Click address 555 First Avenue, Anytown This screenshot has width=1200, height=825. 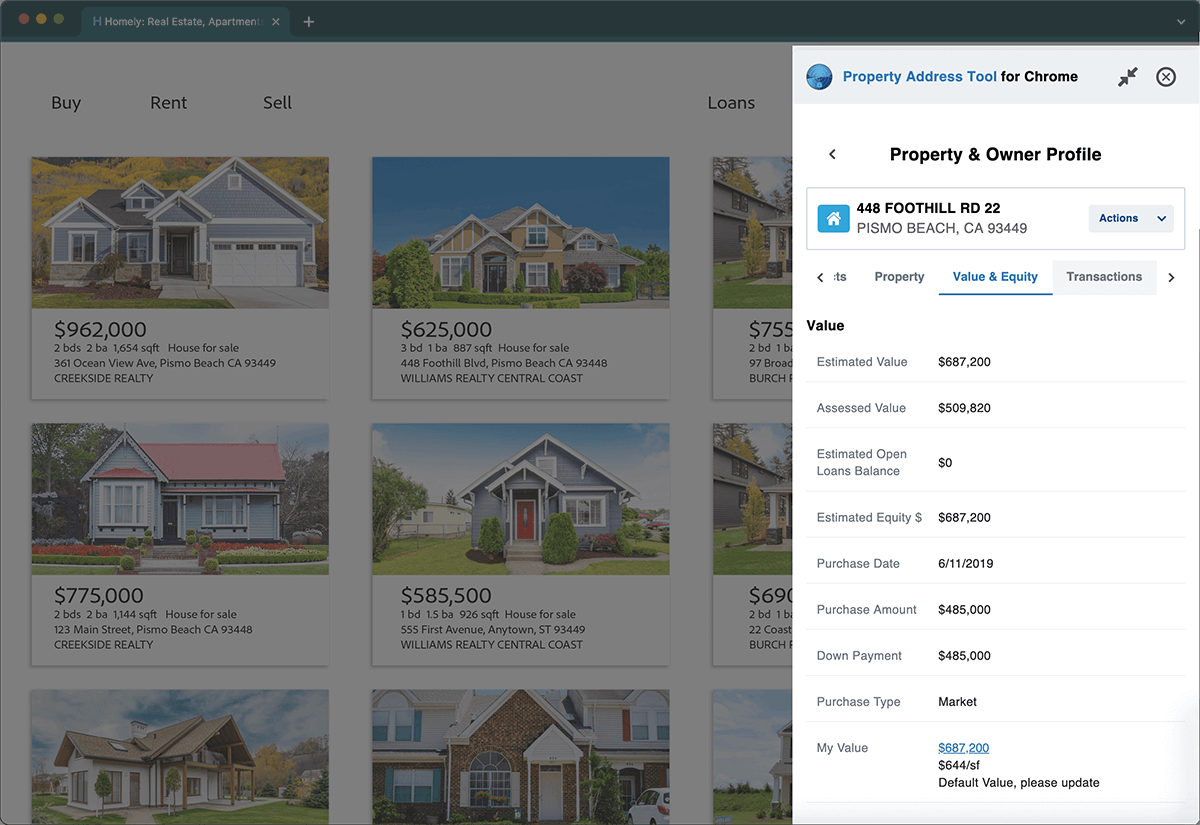pyautogui.click(x=493, y=630)
